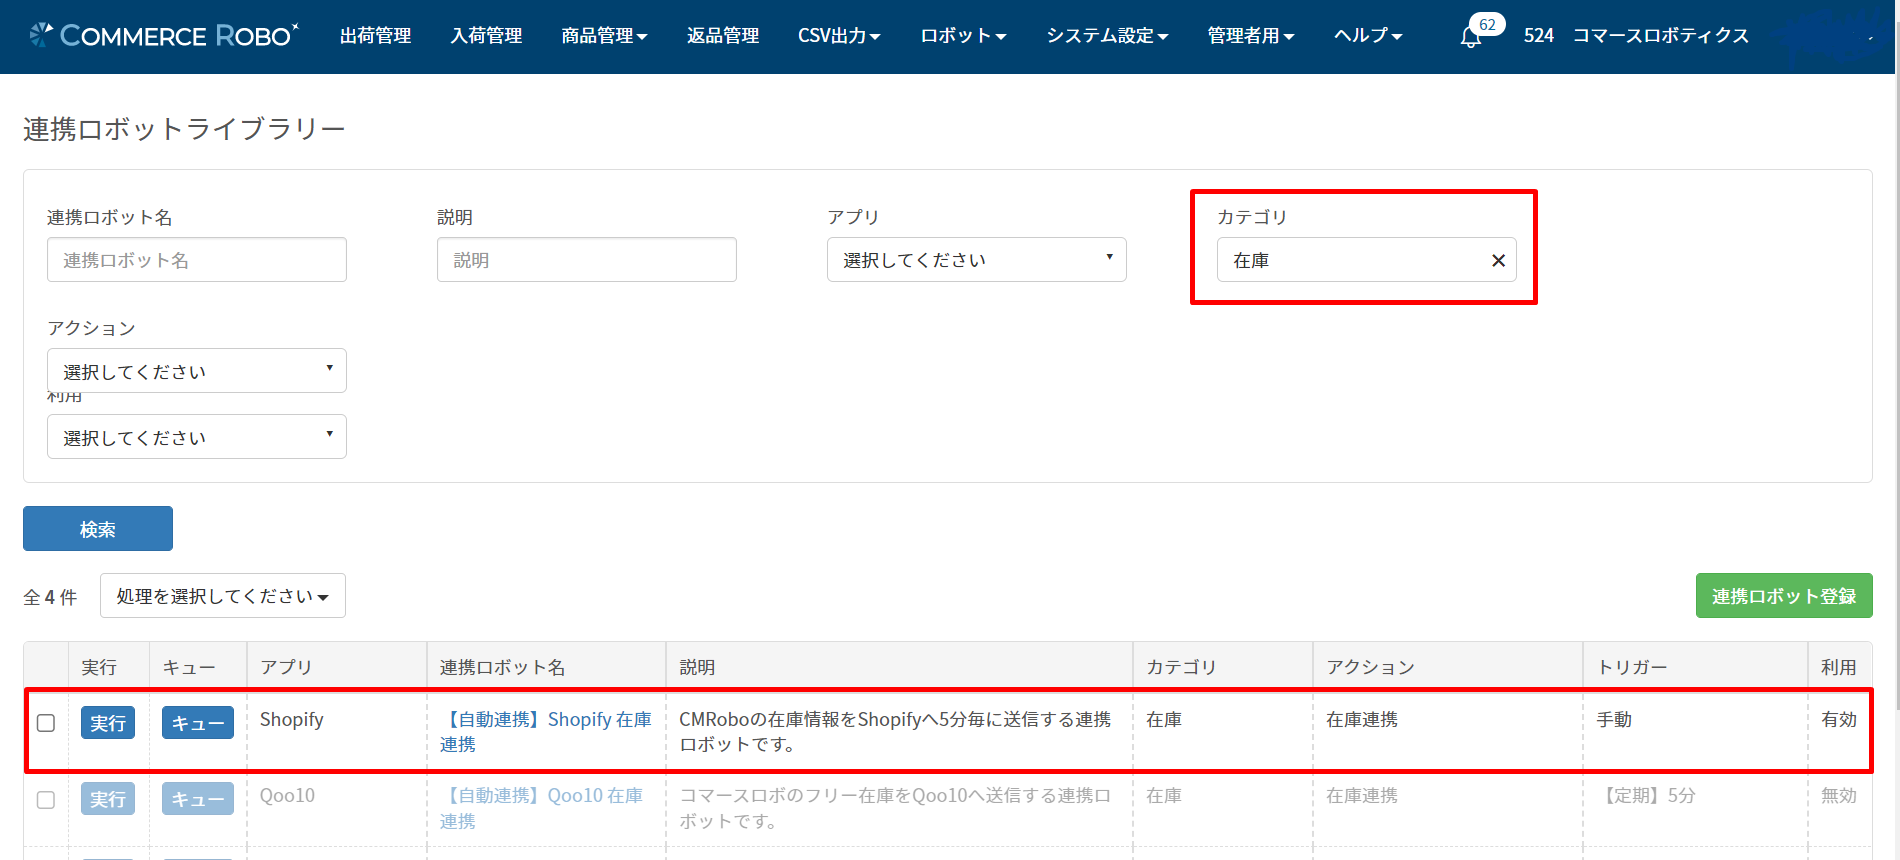Open the アクション dropdown
Image resolution: width=1900 pixels, height=860 pixels.
coord(196,371)
